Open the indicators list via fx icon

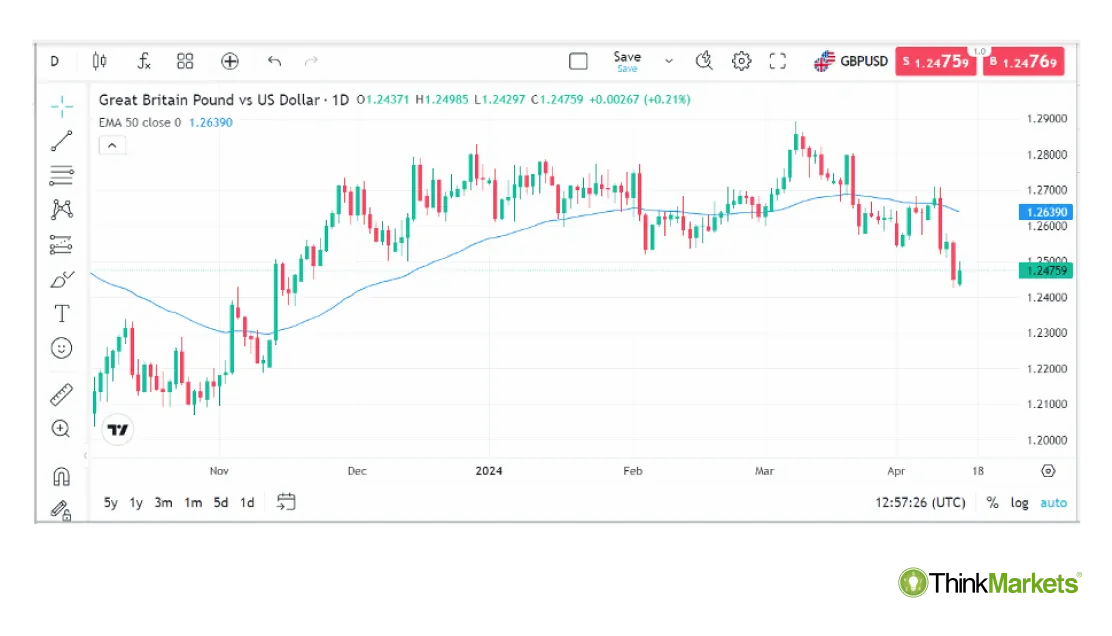coord(143,61)
